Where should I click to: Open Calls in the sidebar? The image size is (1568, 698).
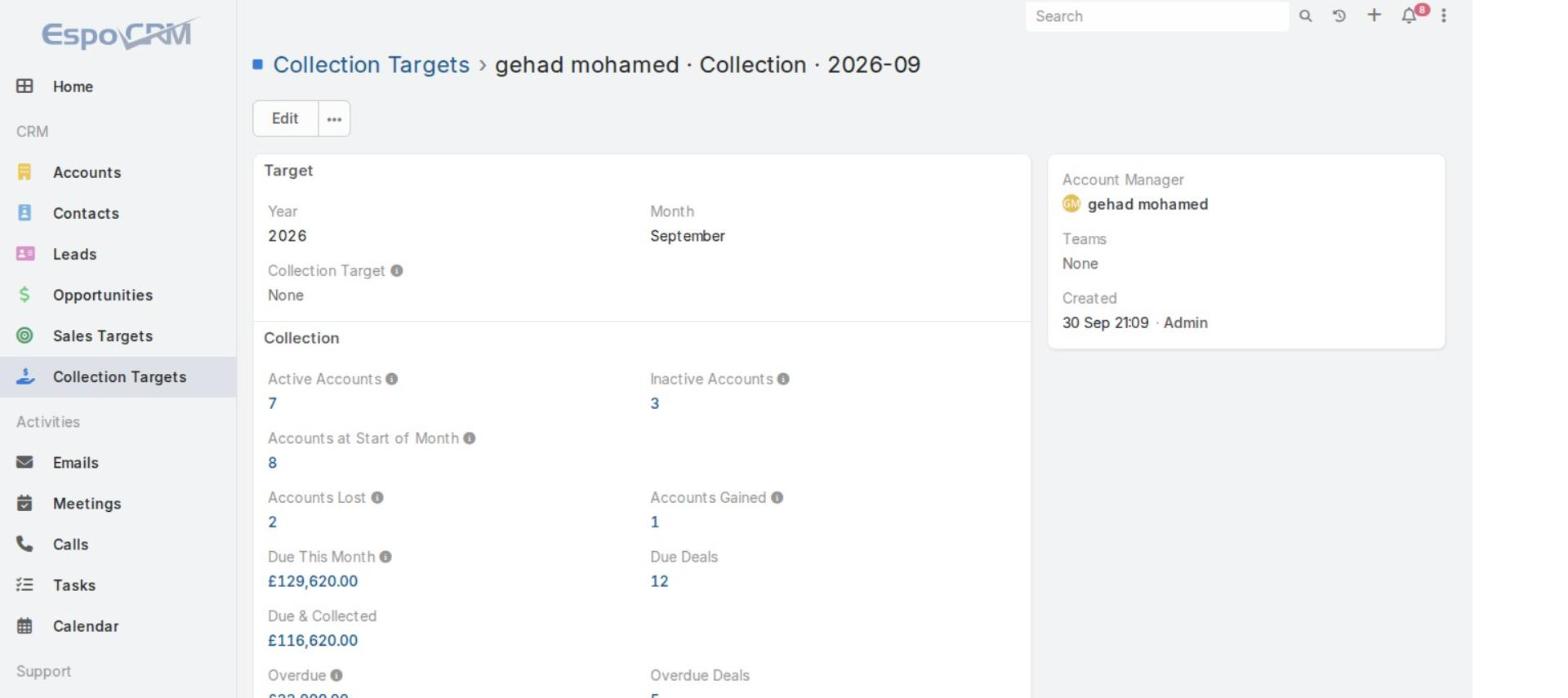coord(71,544)
